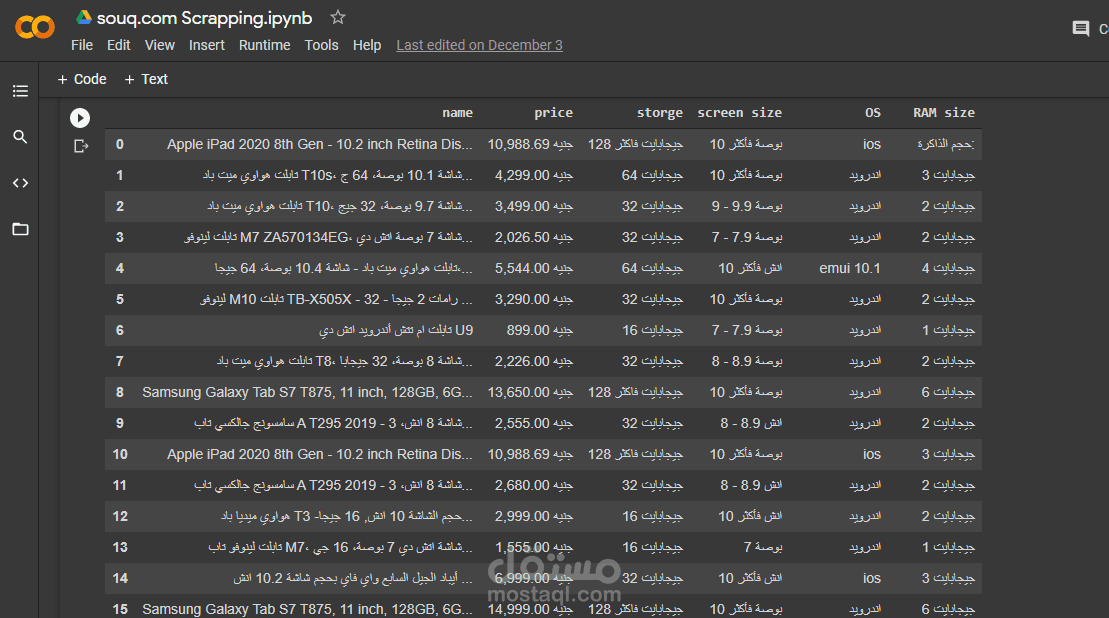Image resolution: width=1109 pixels, height=618 pixels.
Task: Click name cell containing M7 ZA570134EG
Action: tap(328, 238)
